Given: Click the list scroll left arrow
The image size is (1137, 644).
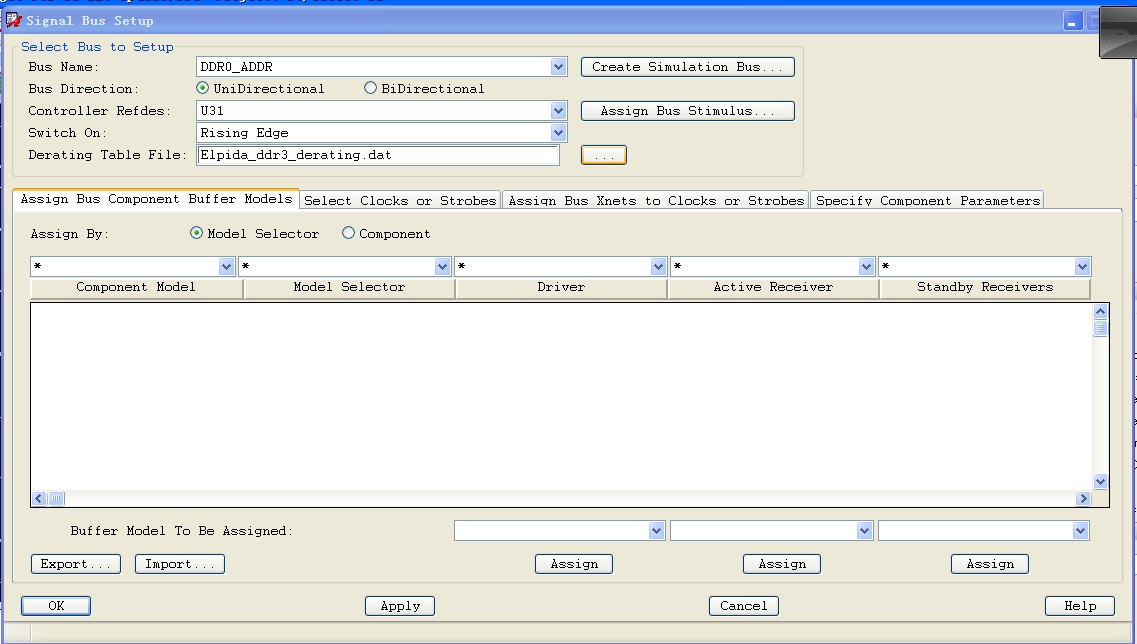Looking at the screenshot, I should click(x=39, y=498).
